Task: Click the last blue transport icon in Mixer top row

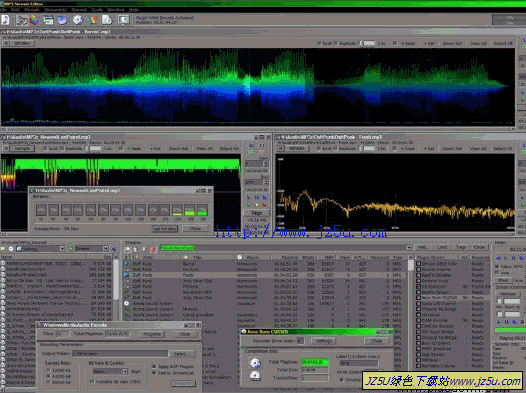Action: pos(521,258)
